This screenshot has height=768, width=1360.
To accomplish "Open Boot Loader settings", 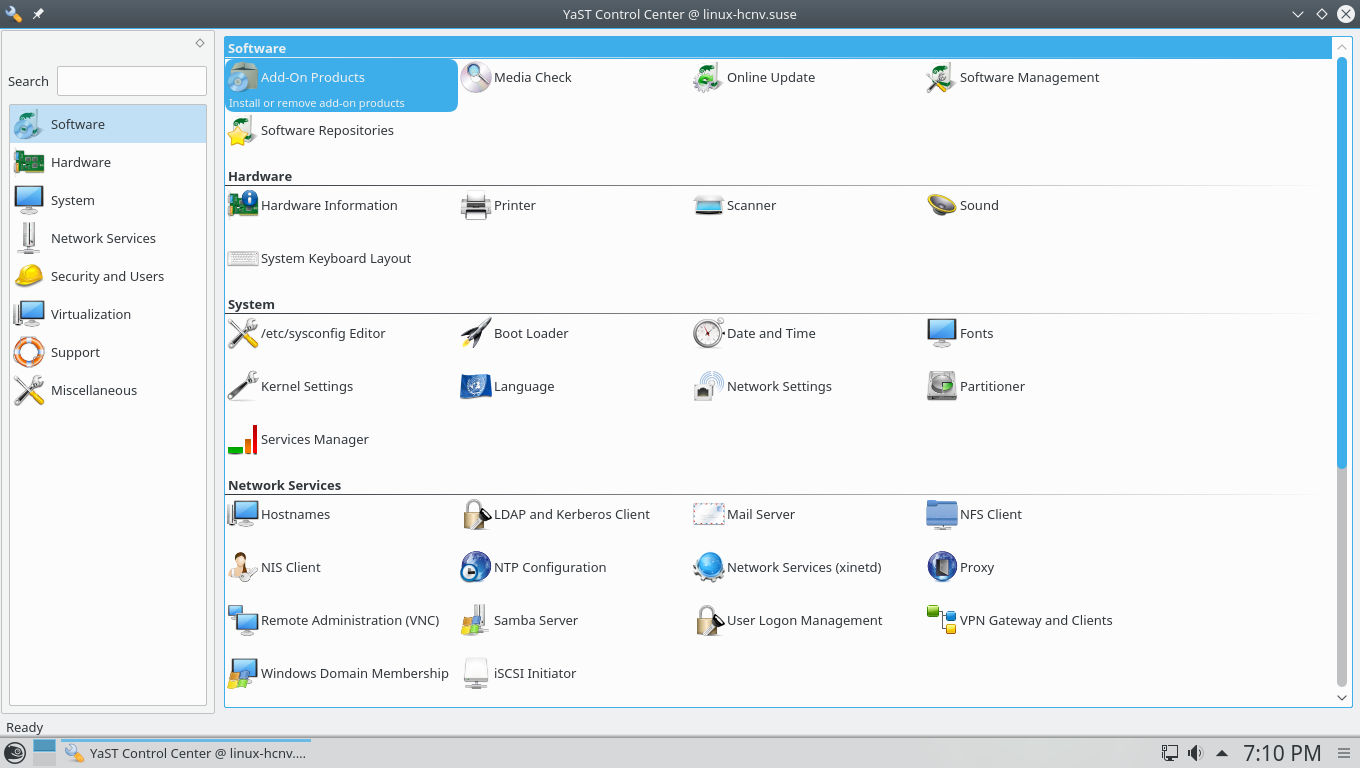I will 514,334.
